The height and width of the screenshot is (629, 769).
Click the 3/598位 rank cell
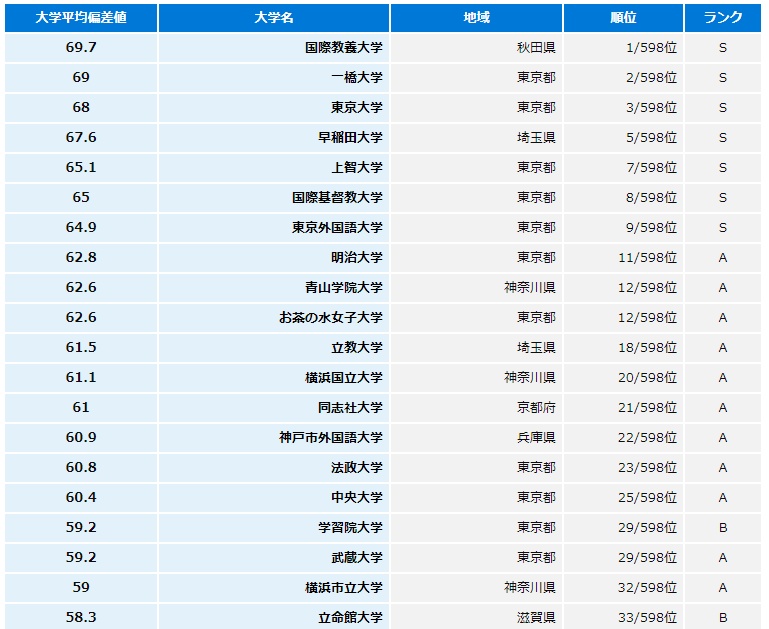623,107
